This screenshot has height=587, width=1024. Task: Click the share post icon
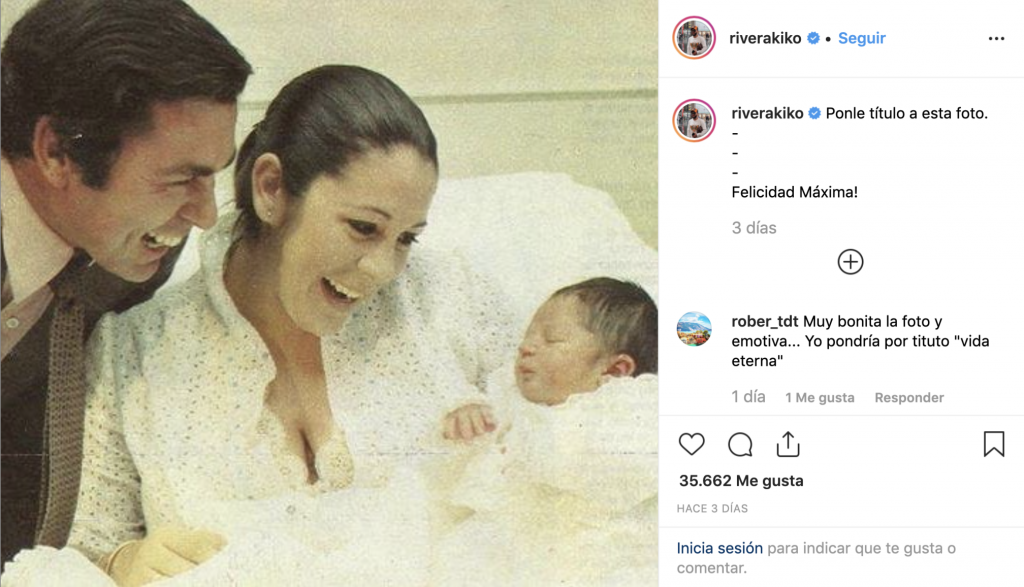coord(788,444)
